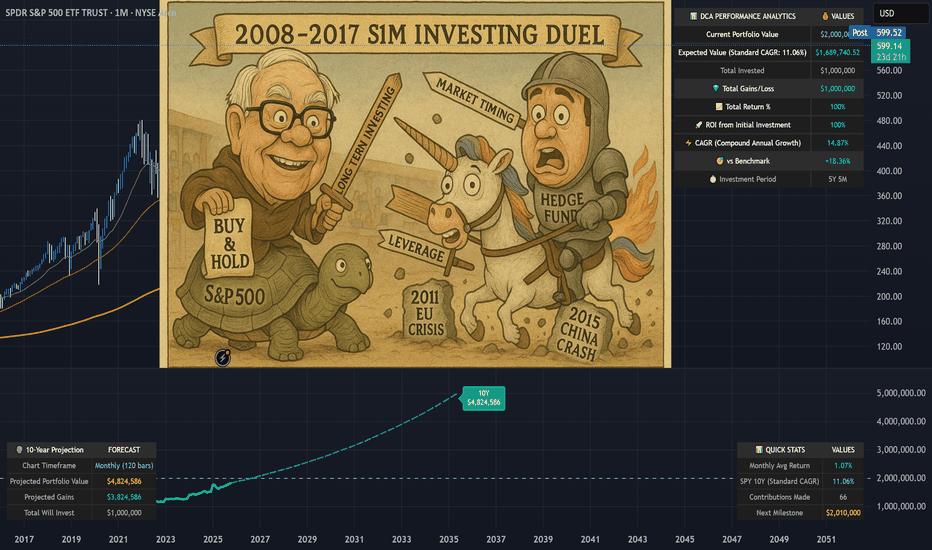This screenshot has width=932, height=550.
Task: Click the DCA Performance Analytics header icon
Action: pyautogui.click(x=693, y=16)
